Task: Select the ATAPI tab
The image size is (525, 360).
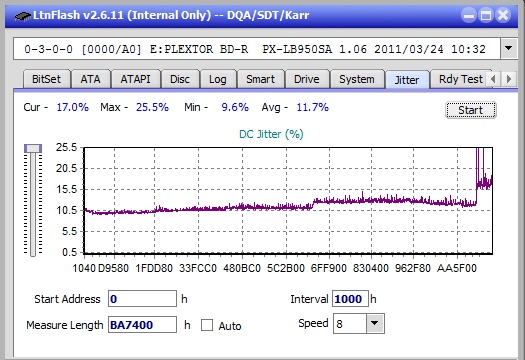Action: click(x=136, y=79)
